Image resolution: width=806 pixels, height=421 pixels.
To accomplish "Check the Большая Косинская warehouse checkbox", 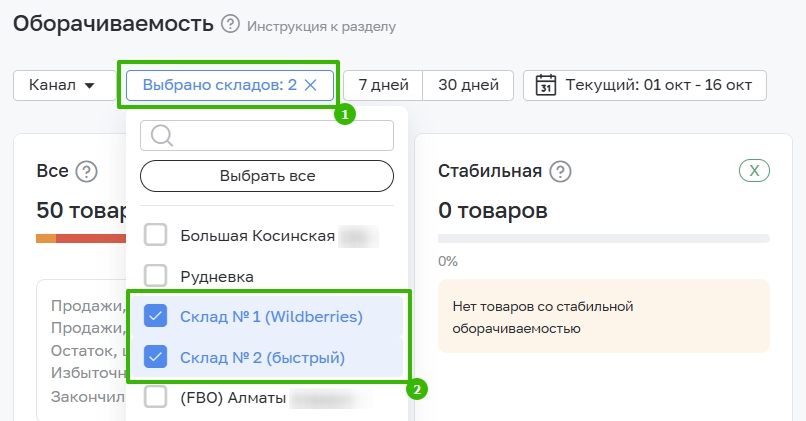I will [156, 236].
